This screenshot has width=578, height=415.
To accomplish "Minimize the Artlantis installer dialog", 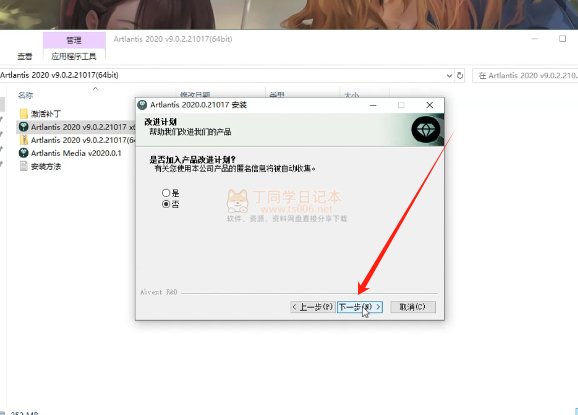I will [373, 105].
